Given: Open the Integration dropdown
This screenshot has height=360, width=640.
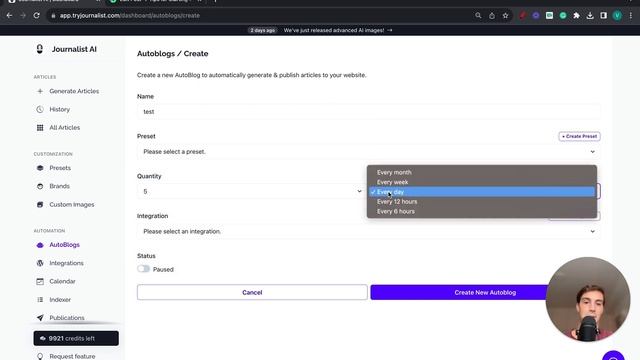Looking at the screenshot, I should (369, 231).
